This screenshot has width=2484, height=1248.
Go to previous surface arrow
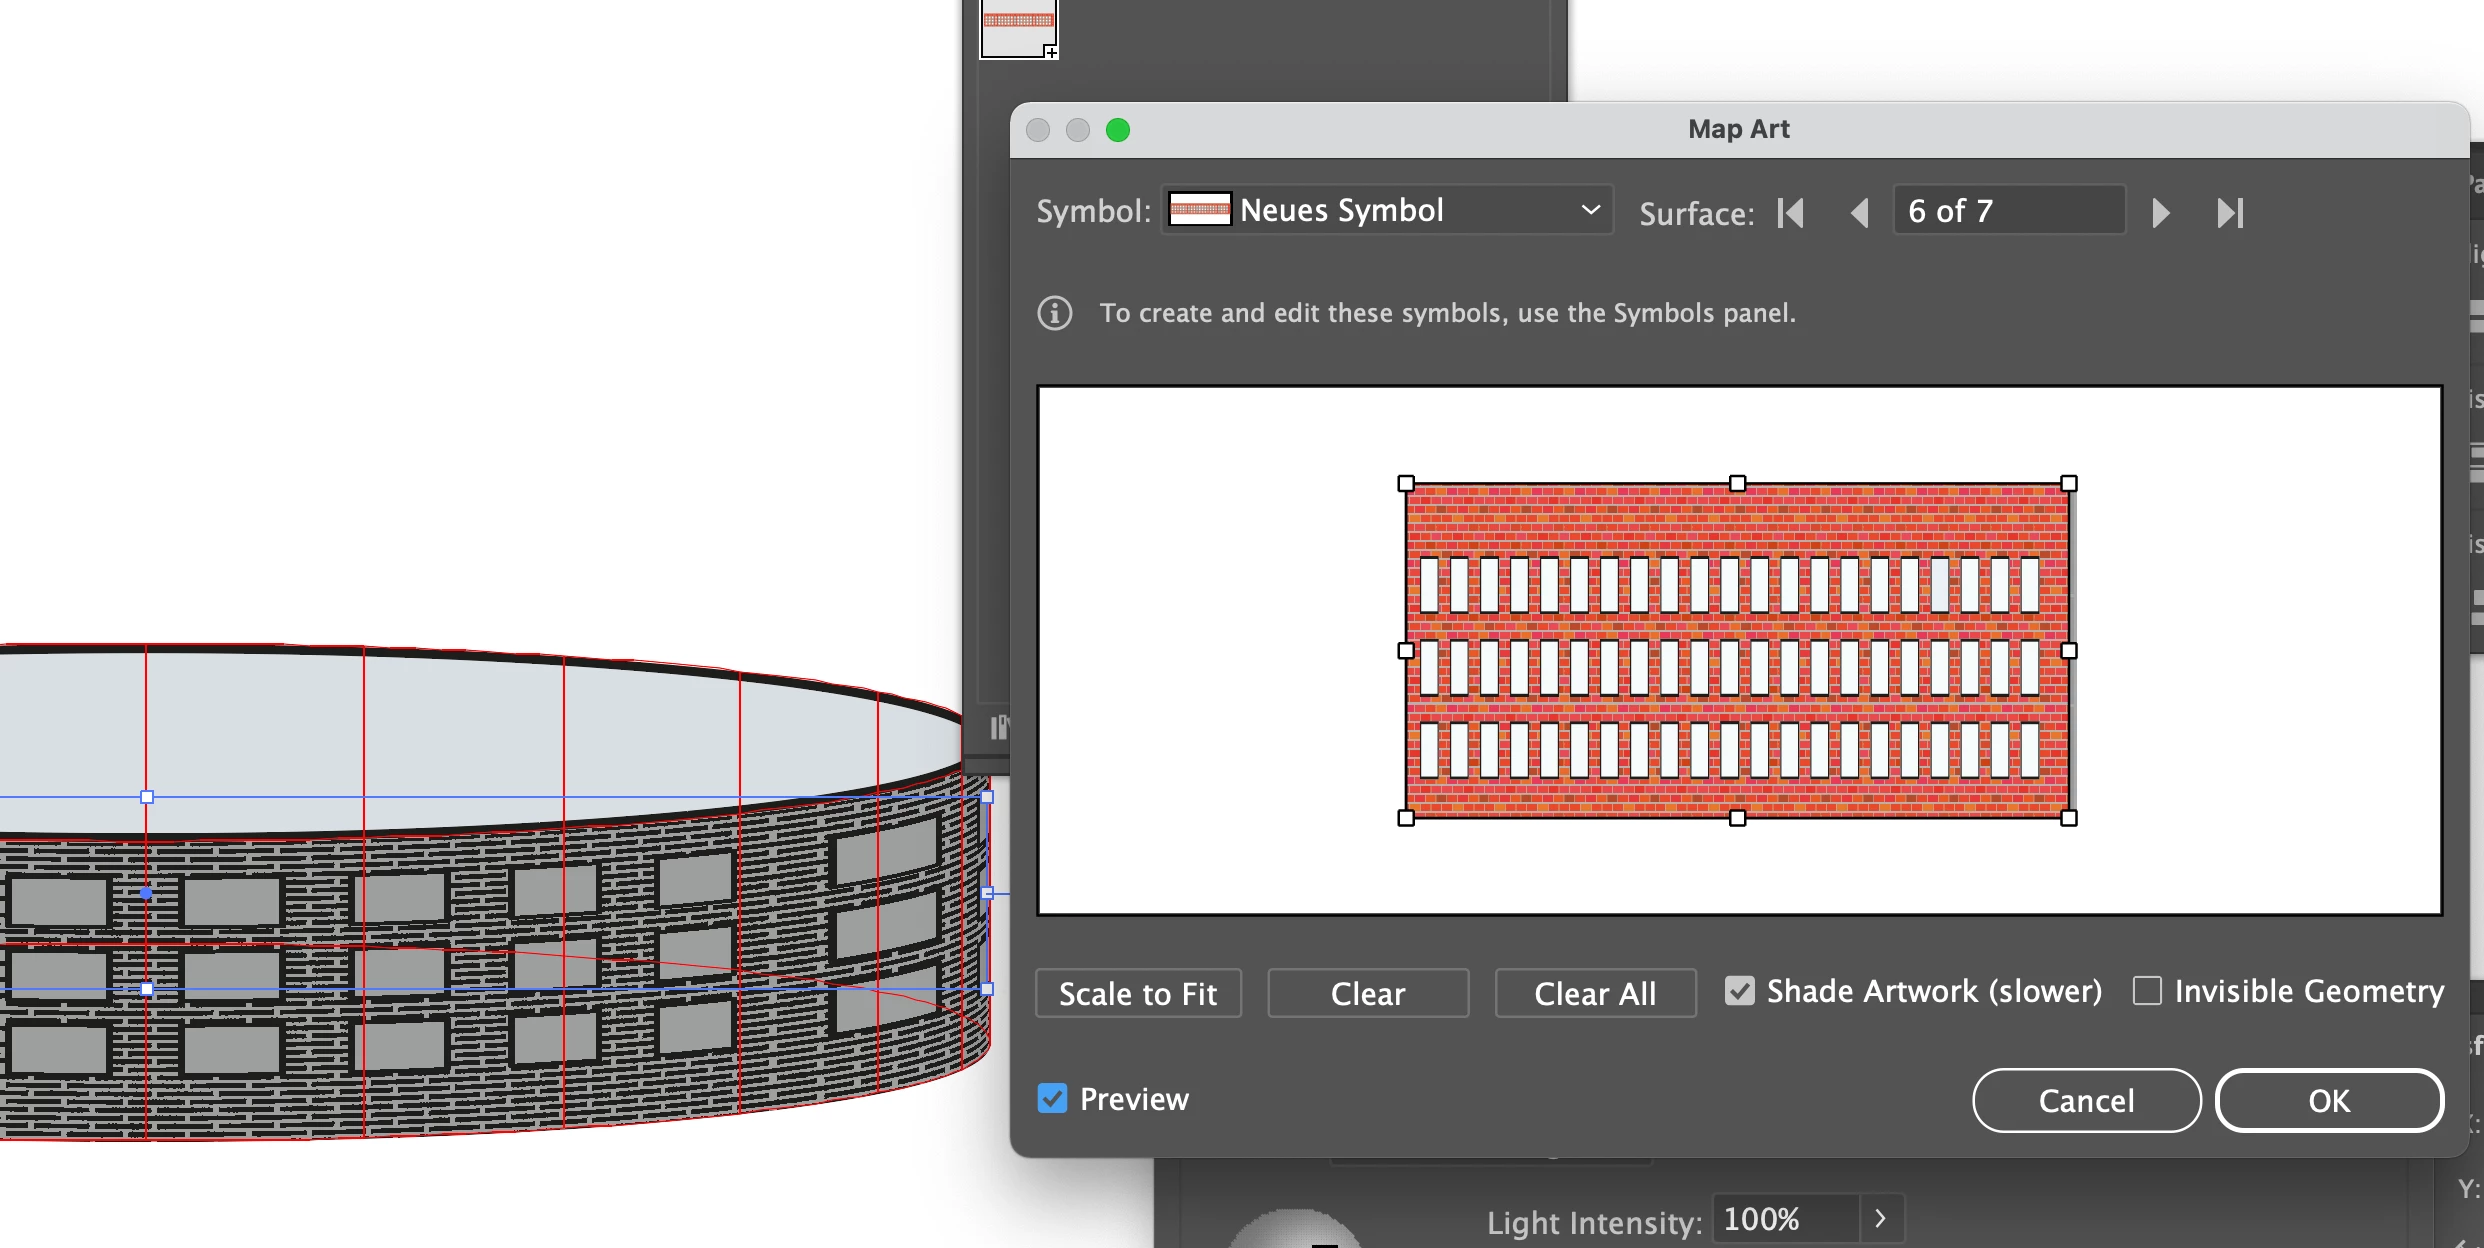pyautogui.click(x=1859, y=213)
